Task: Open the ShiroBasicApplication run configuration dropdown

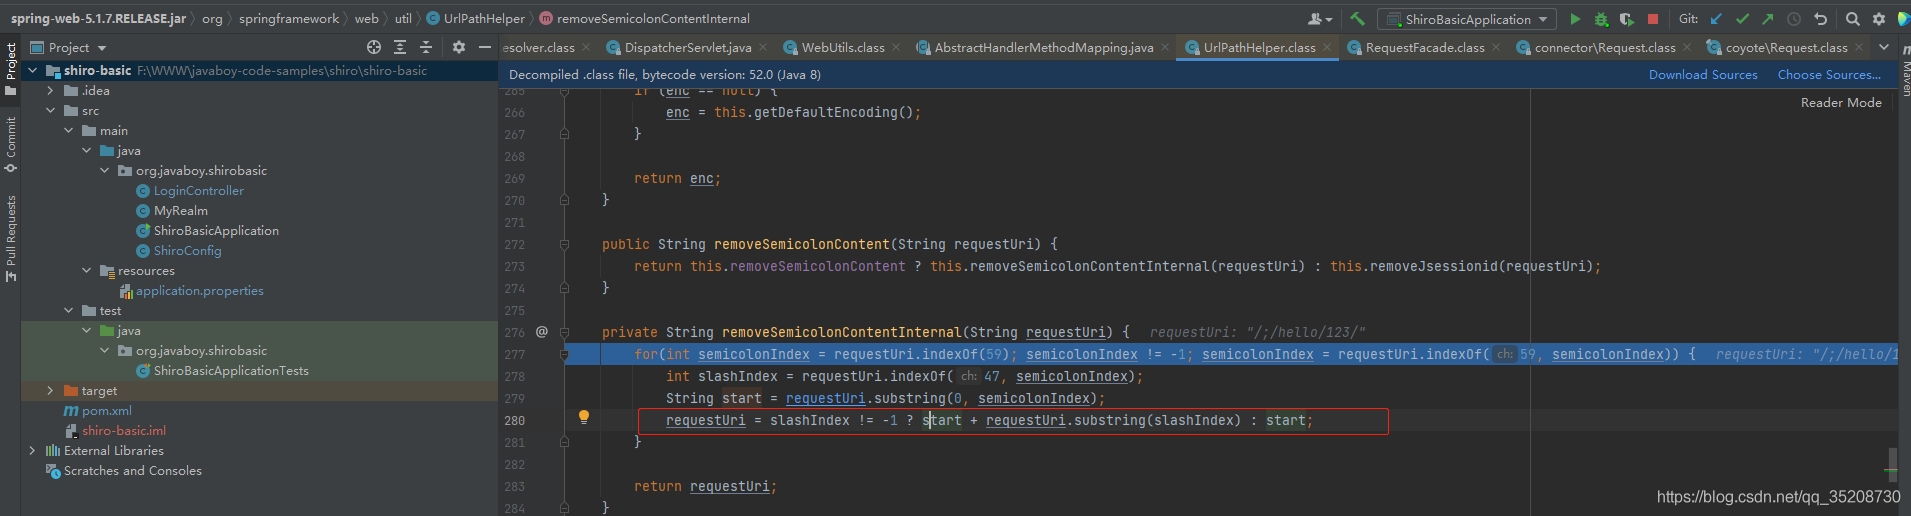Action: coord(1466,19)
